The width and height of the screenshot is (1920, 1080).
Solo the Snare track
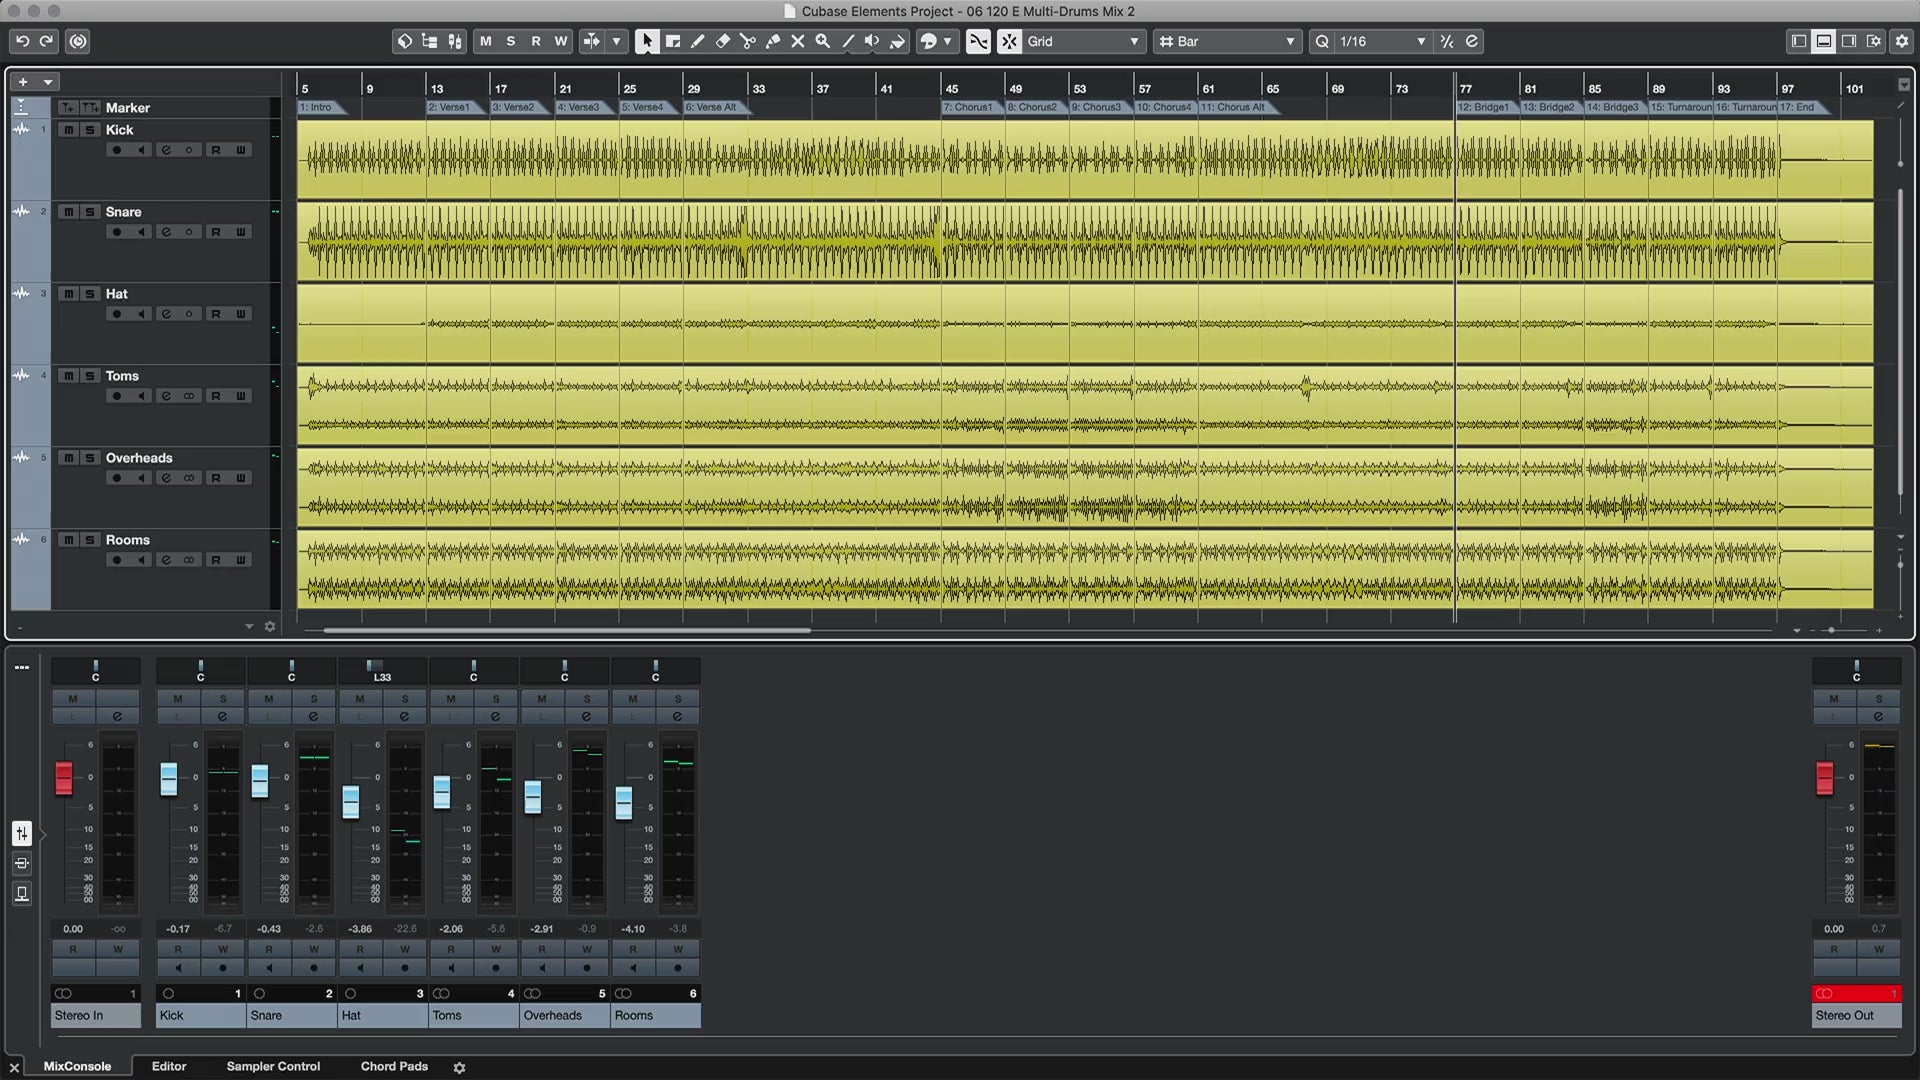coord(90,212)
